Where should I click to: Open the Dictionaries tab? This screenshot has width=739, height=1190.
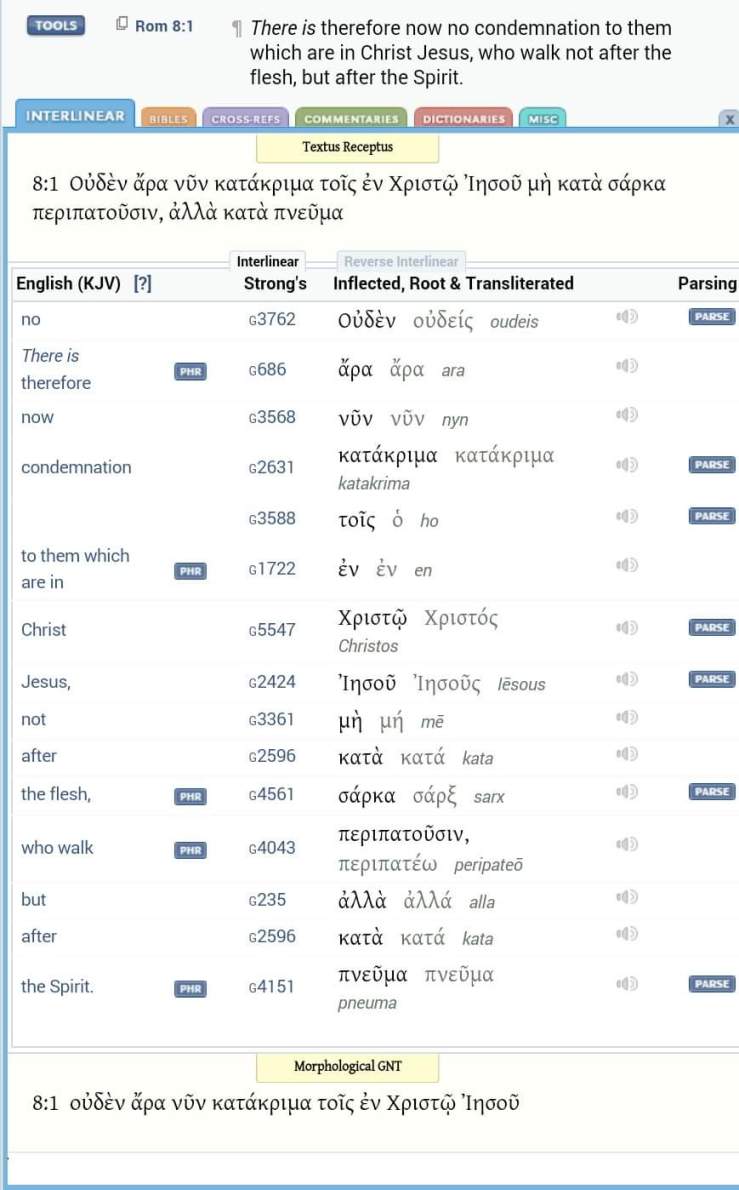(x=463, y=119)
